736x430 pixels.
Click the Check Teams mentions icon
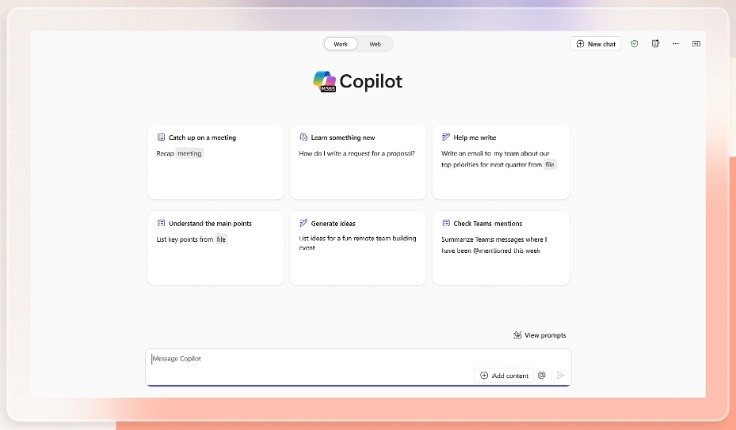click(446, 223)
